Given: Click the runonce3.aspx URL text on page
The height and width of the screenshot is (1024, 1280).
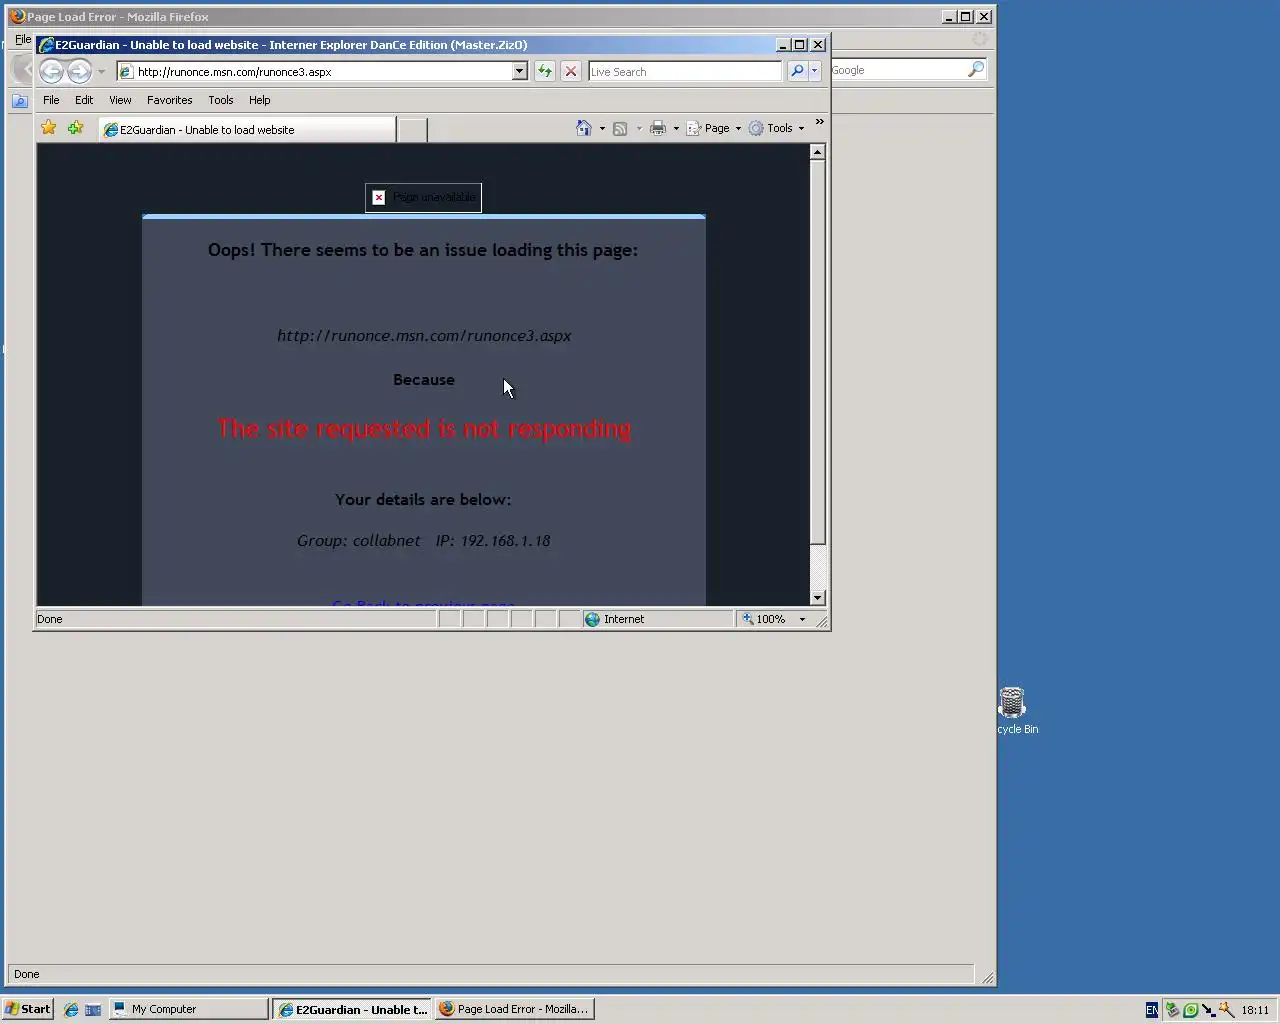Looking at the screenshot, I should (x=424, y=336).
